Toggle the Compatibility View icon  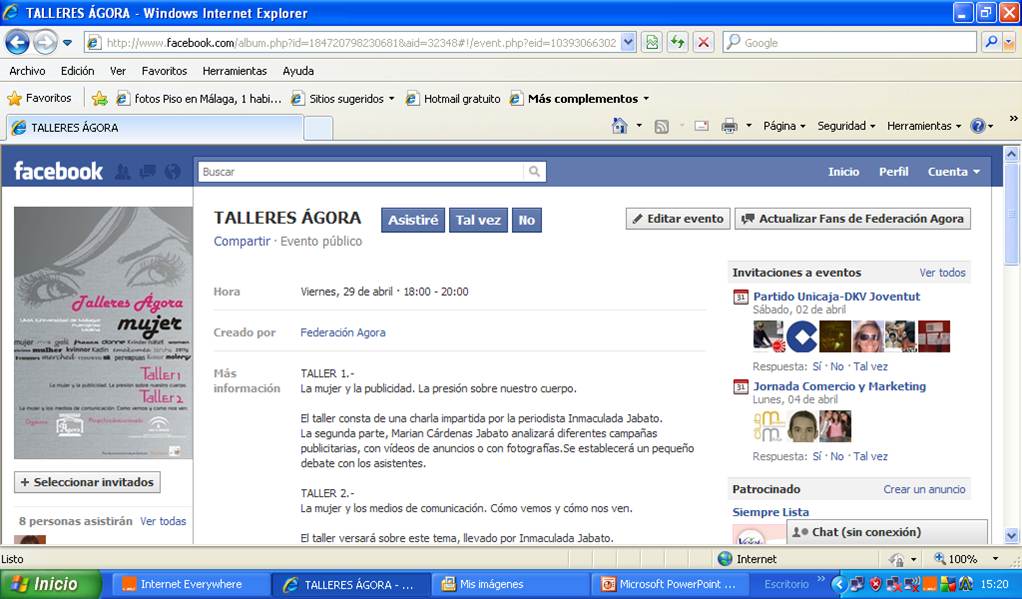(652, 43)
